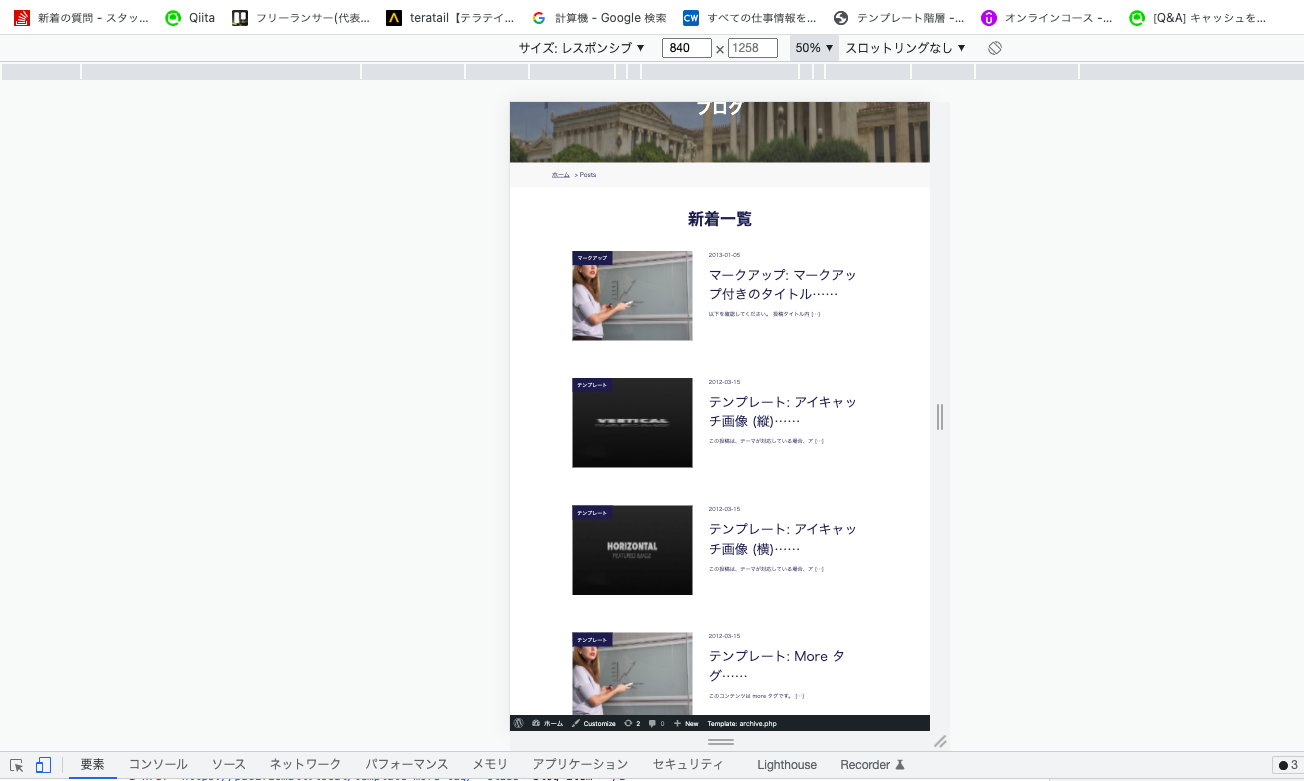Image resolution: width=1304 pixels, height=781 pixels.
Task: Click the Customize pencil icon in admin bar
Action: tap(576, 723)
